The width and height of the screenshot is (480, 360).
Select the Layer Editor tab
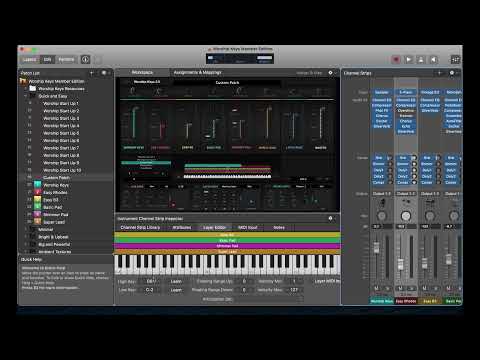pos(214,227)
